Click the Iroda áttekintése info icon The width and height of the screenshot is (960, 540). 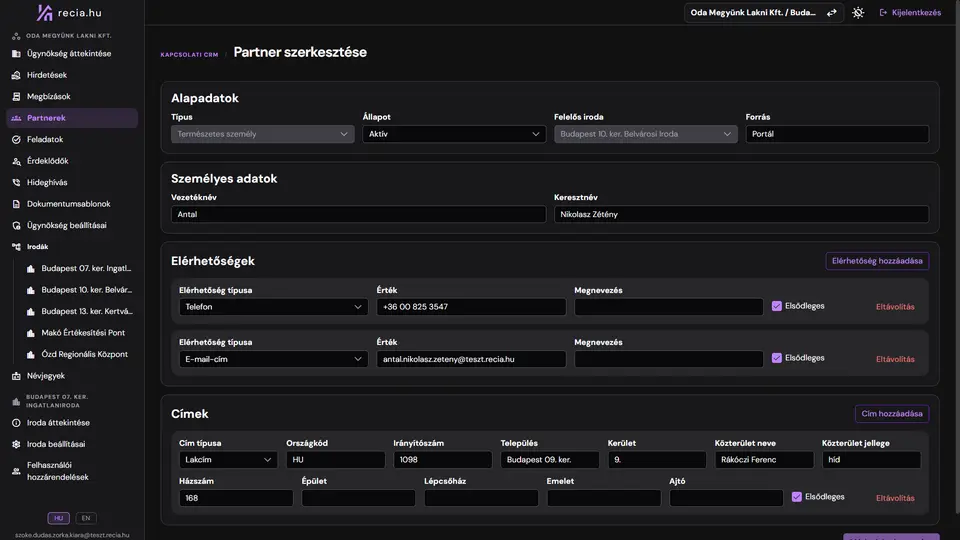pyautogui.click(x=16, y=423)
